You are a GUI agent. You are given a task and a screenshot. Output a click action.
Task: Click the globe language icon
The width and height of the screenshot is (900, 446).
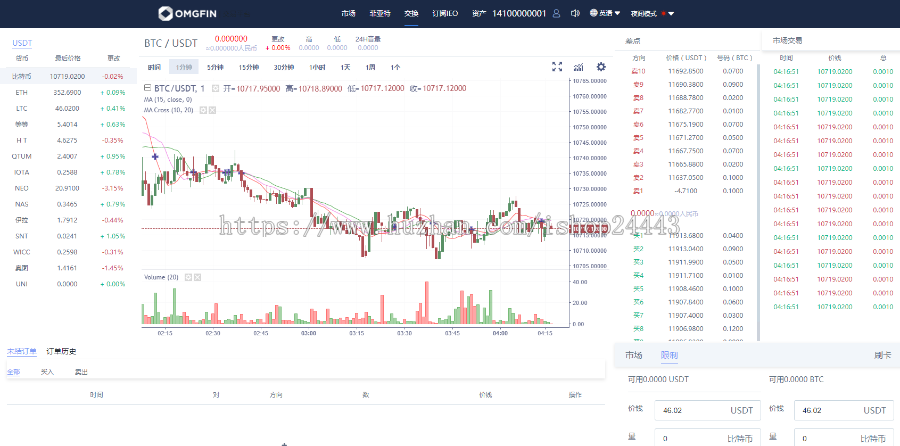pos(594,13)
